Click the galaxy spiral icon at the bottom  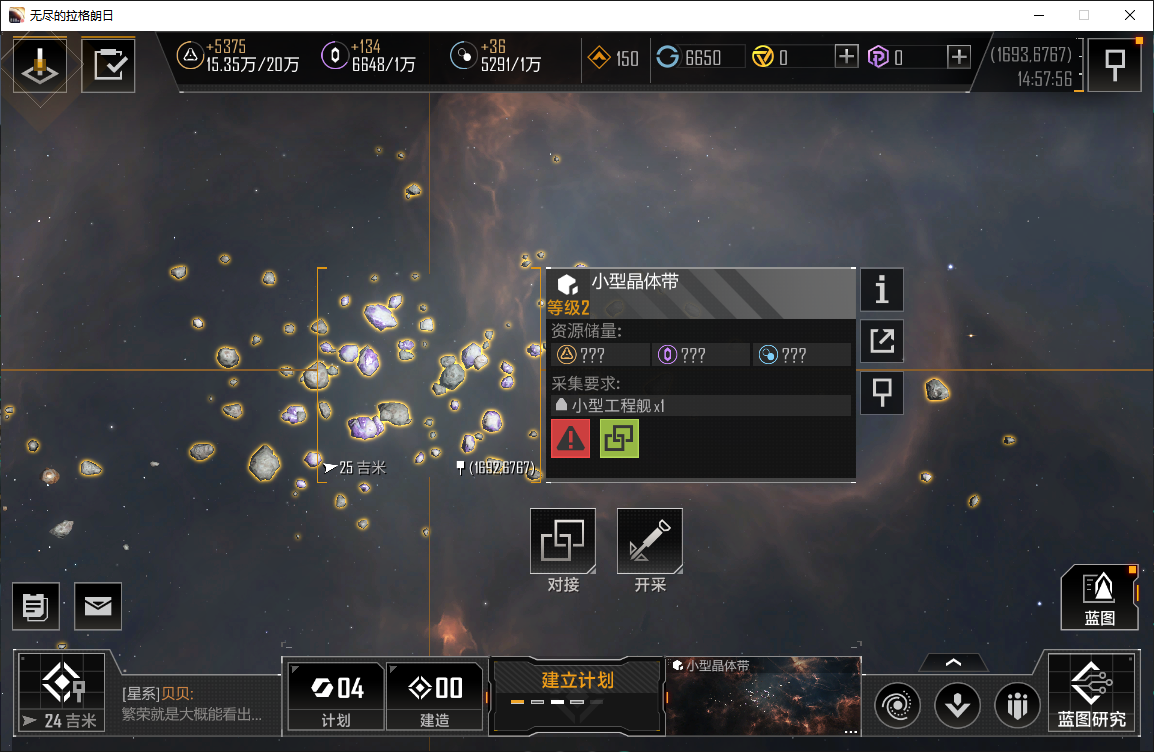point(897,706)
